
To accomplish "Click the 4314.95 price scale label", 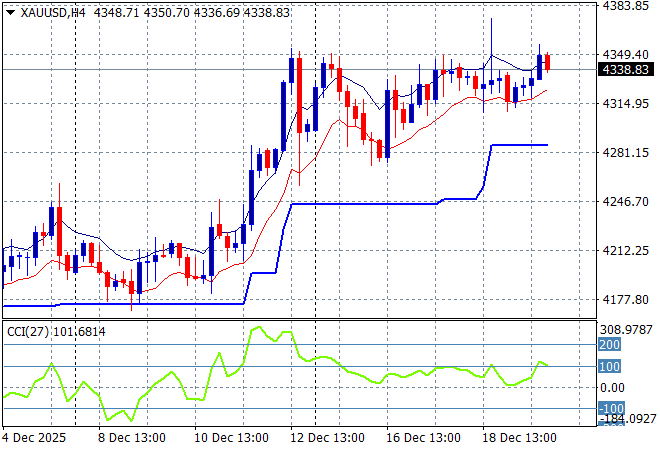I will [x=625, y=104].
